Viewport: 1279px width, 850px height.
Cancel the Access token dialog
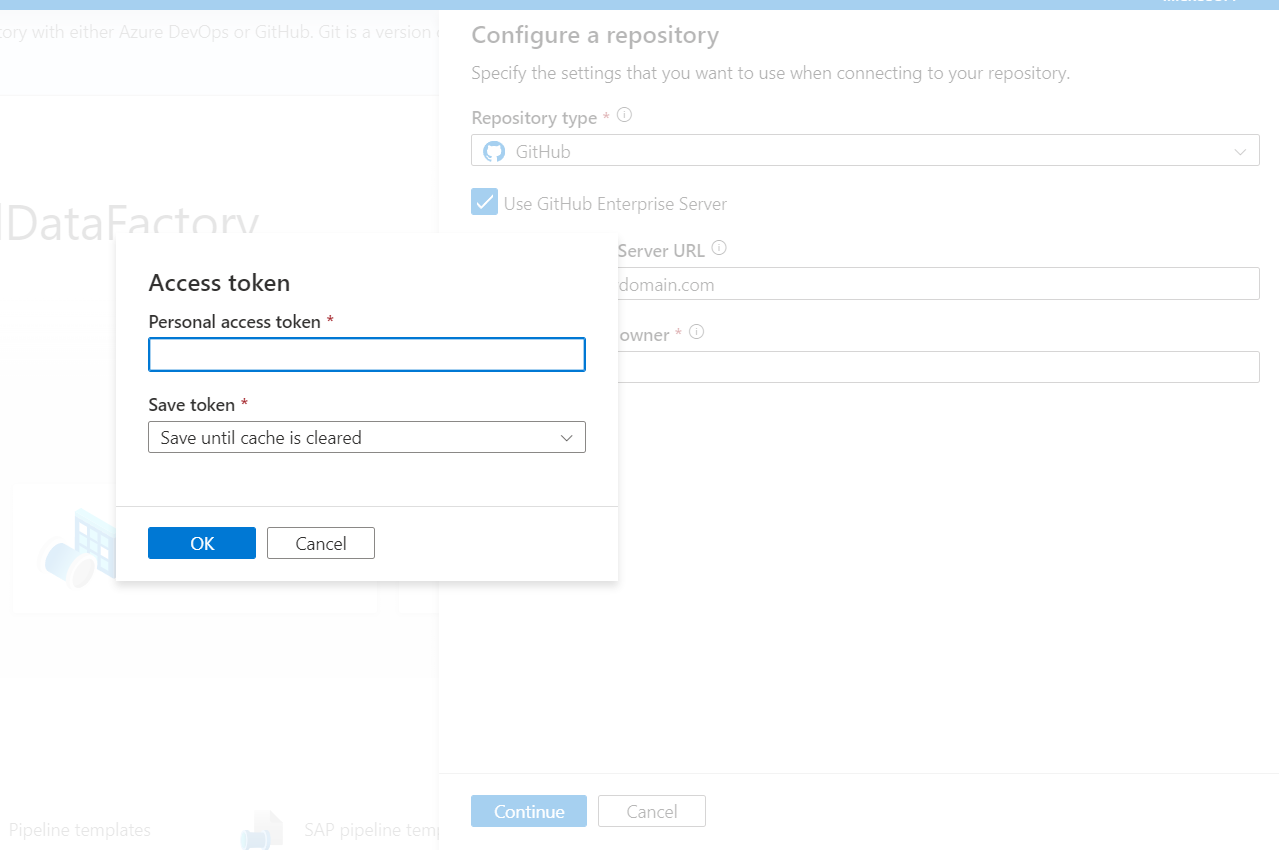320,543
